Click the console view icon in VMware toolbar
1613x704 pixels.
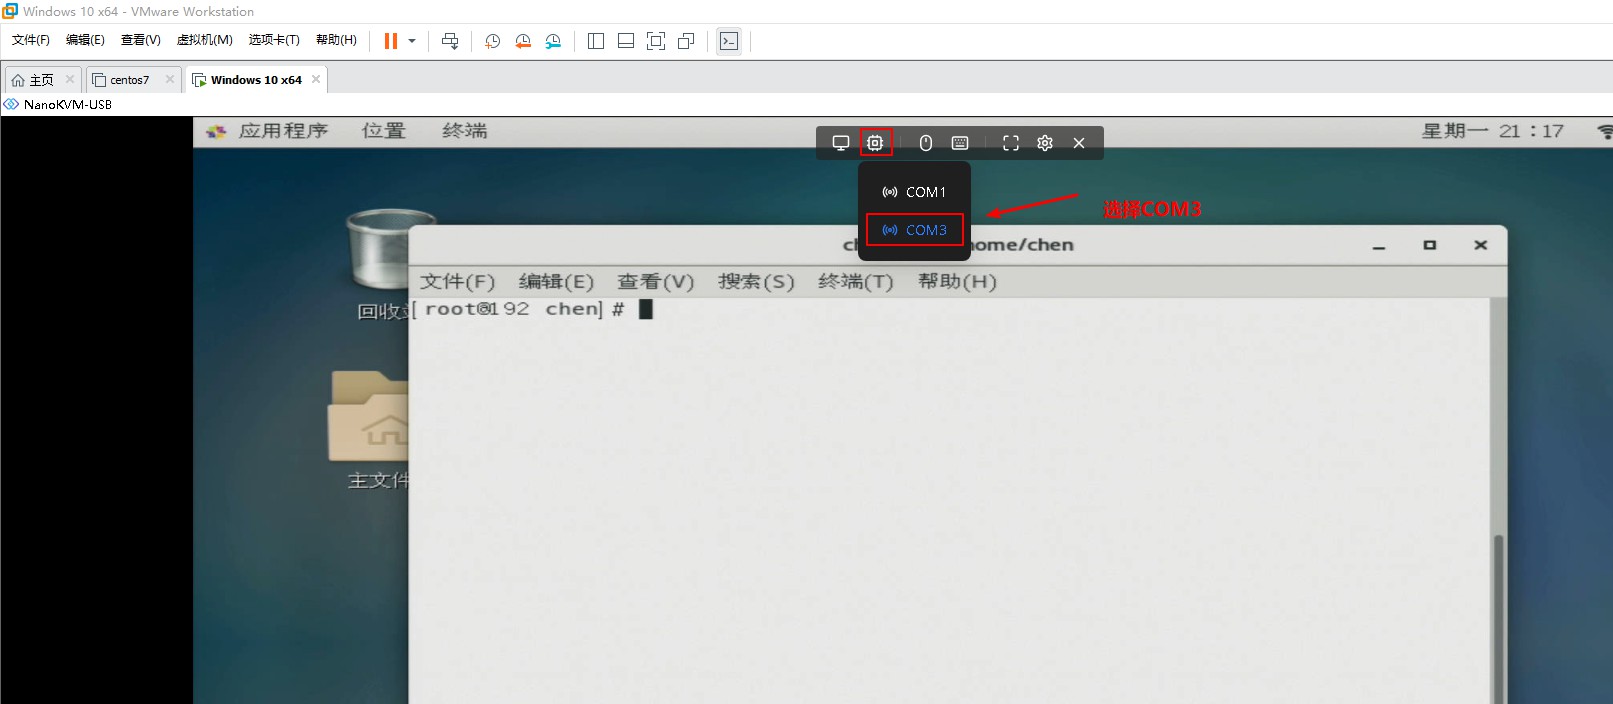(729, 41)
